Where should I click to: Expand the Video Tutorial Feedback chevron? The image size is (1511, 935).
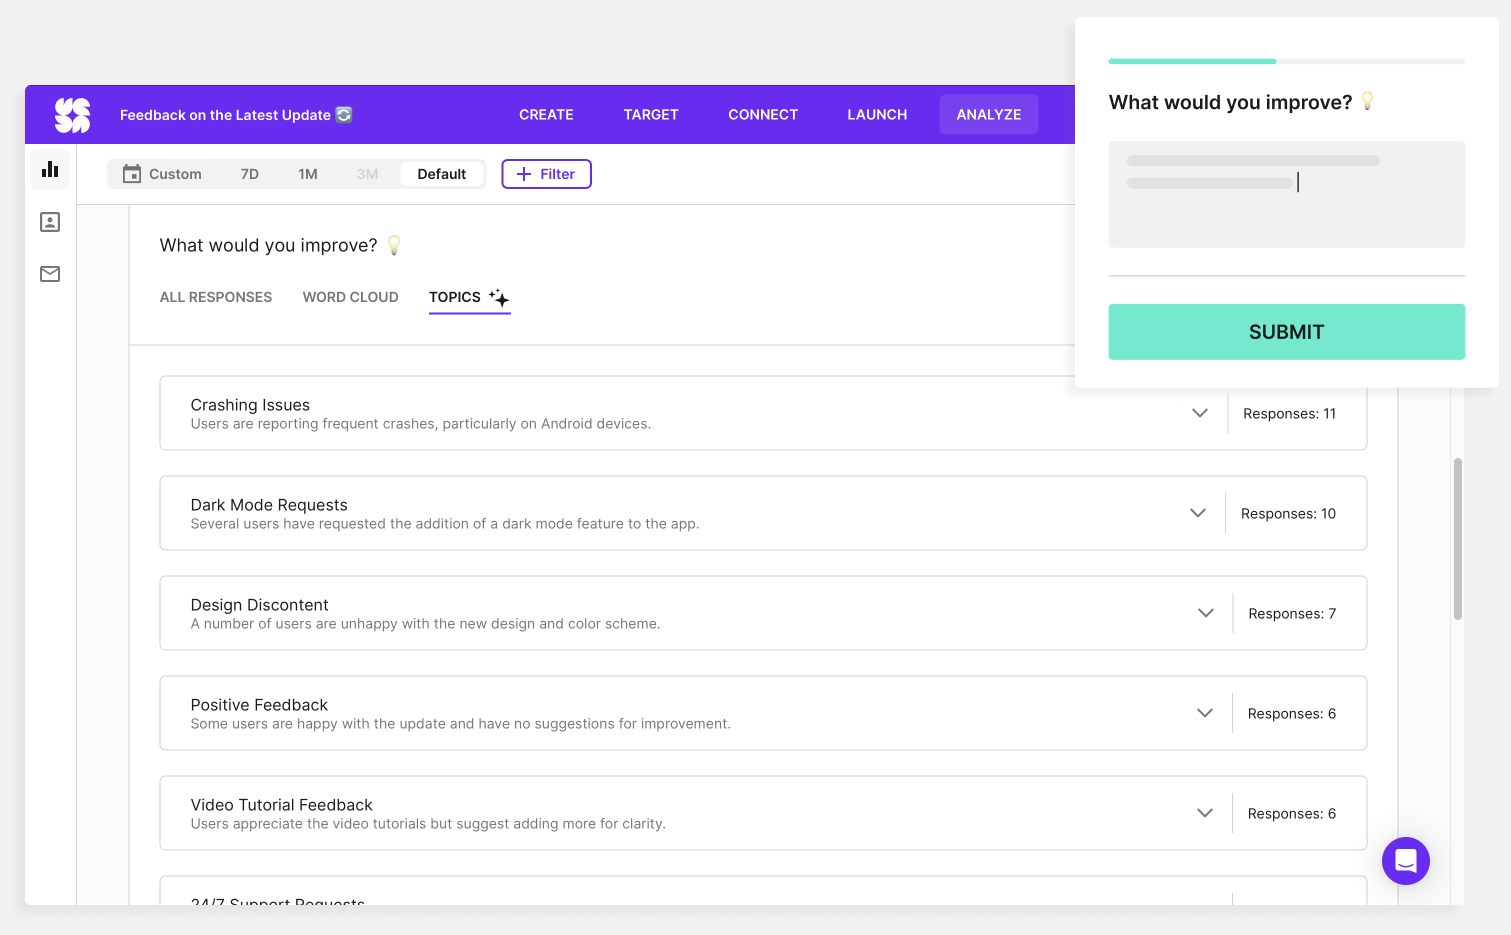click(1205, 813)
